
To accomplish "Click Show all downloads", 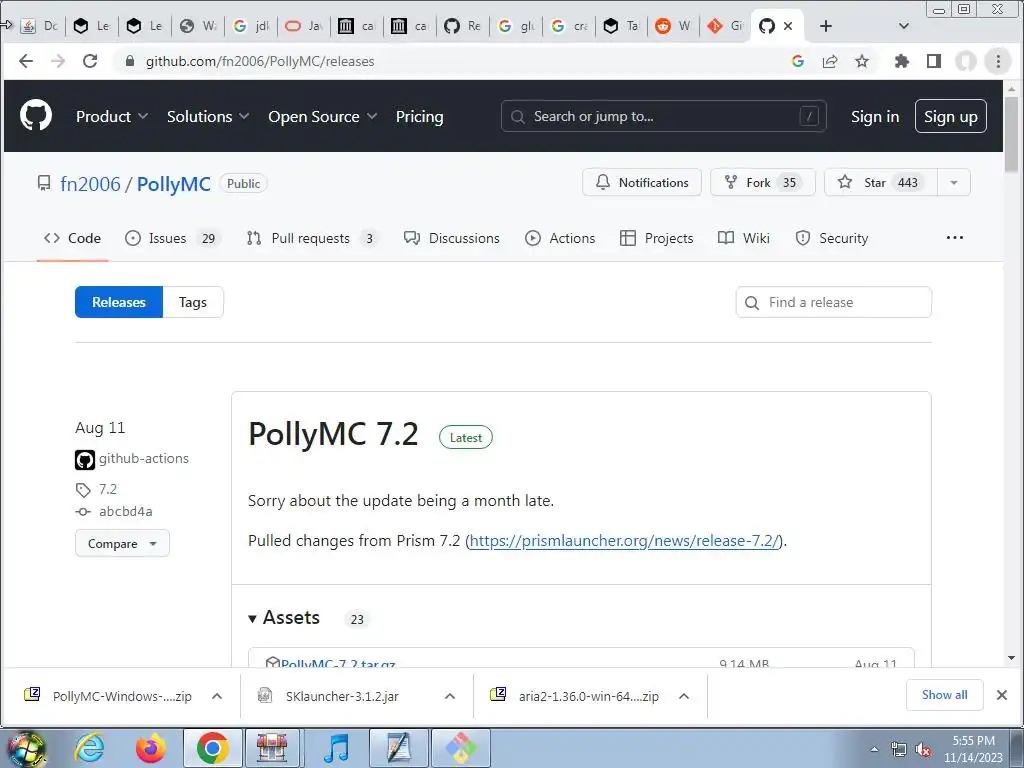I will [944, 695].
